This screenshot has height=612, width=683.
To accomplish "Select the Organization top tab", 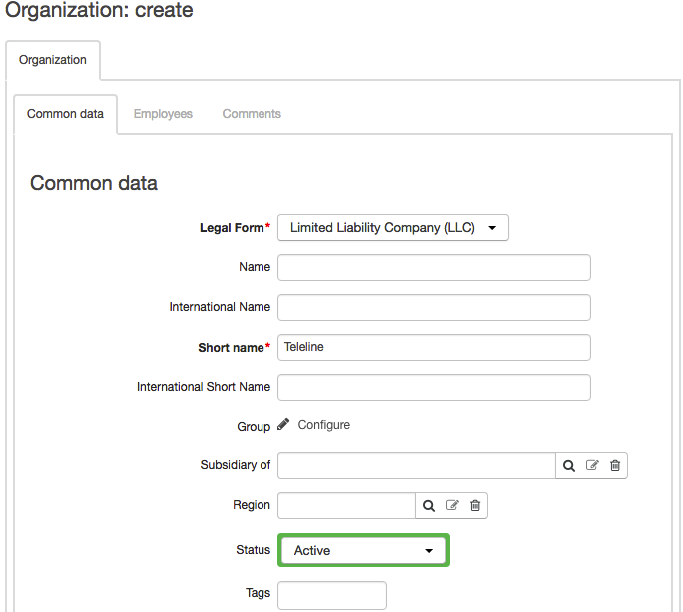I will click(53, 60).
